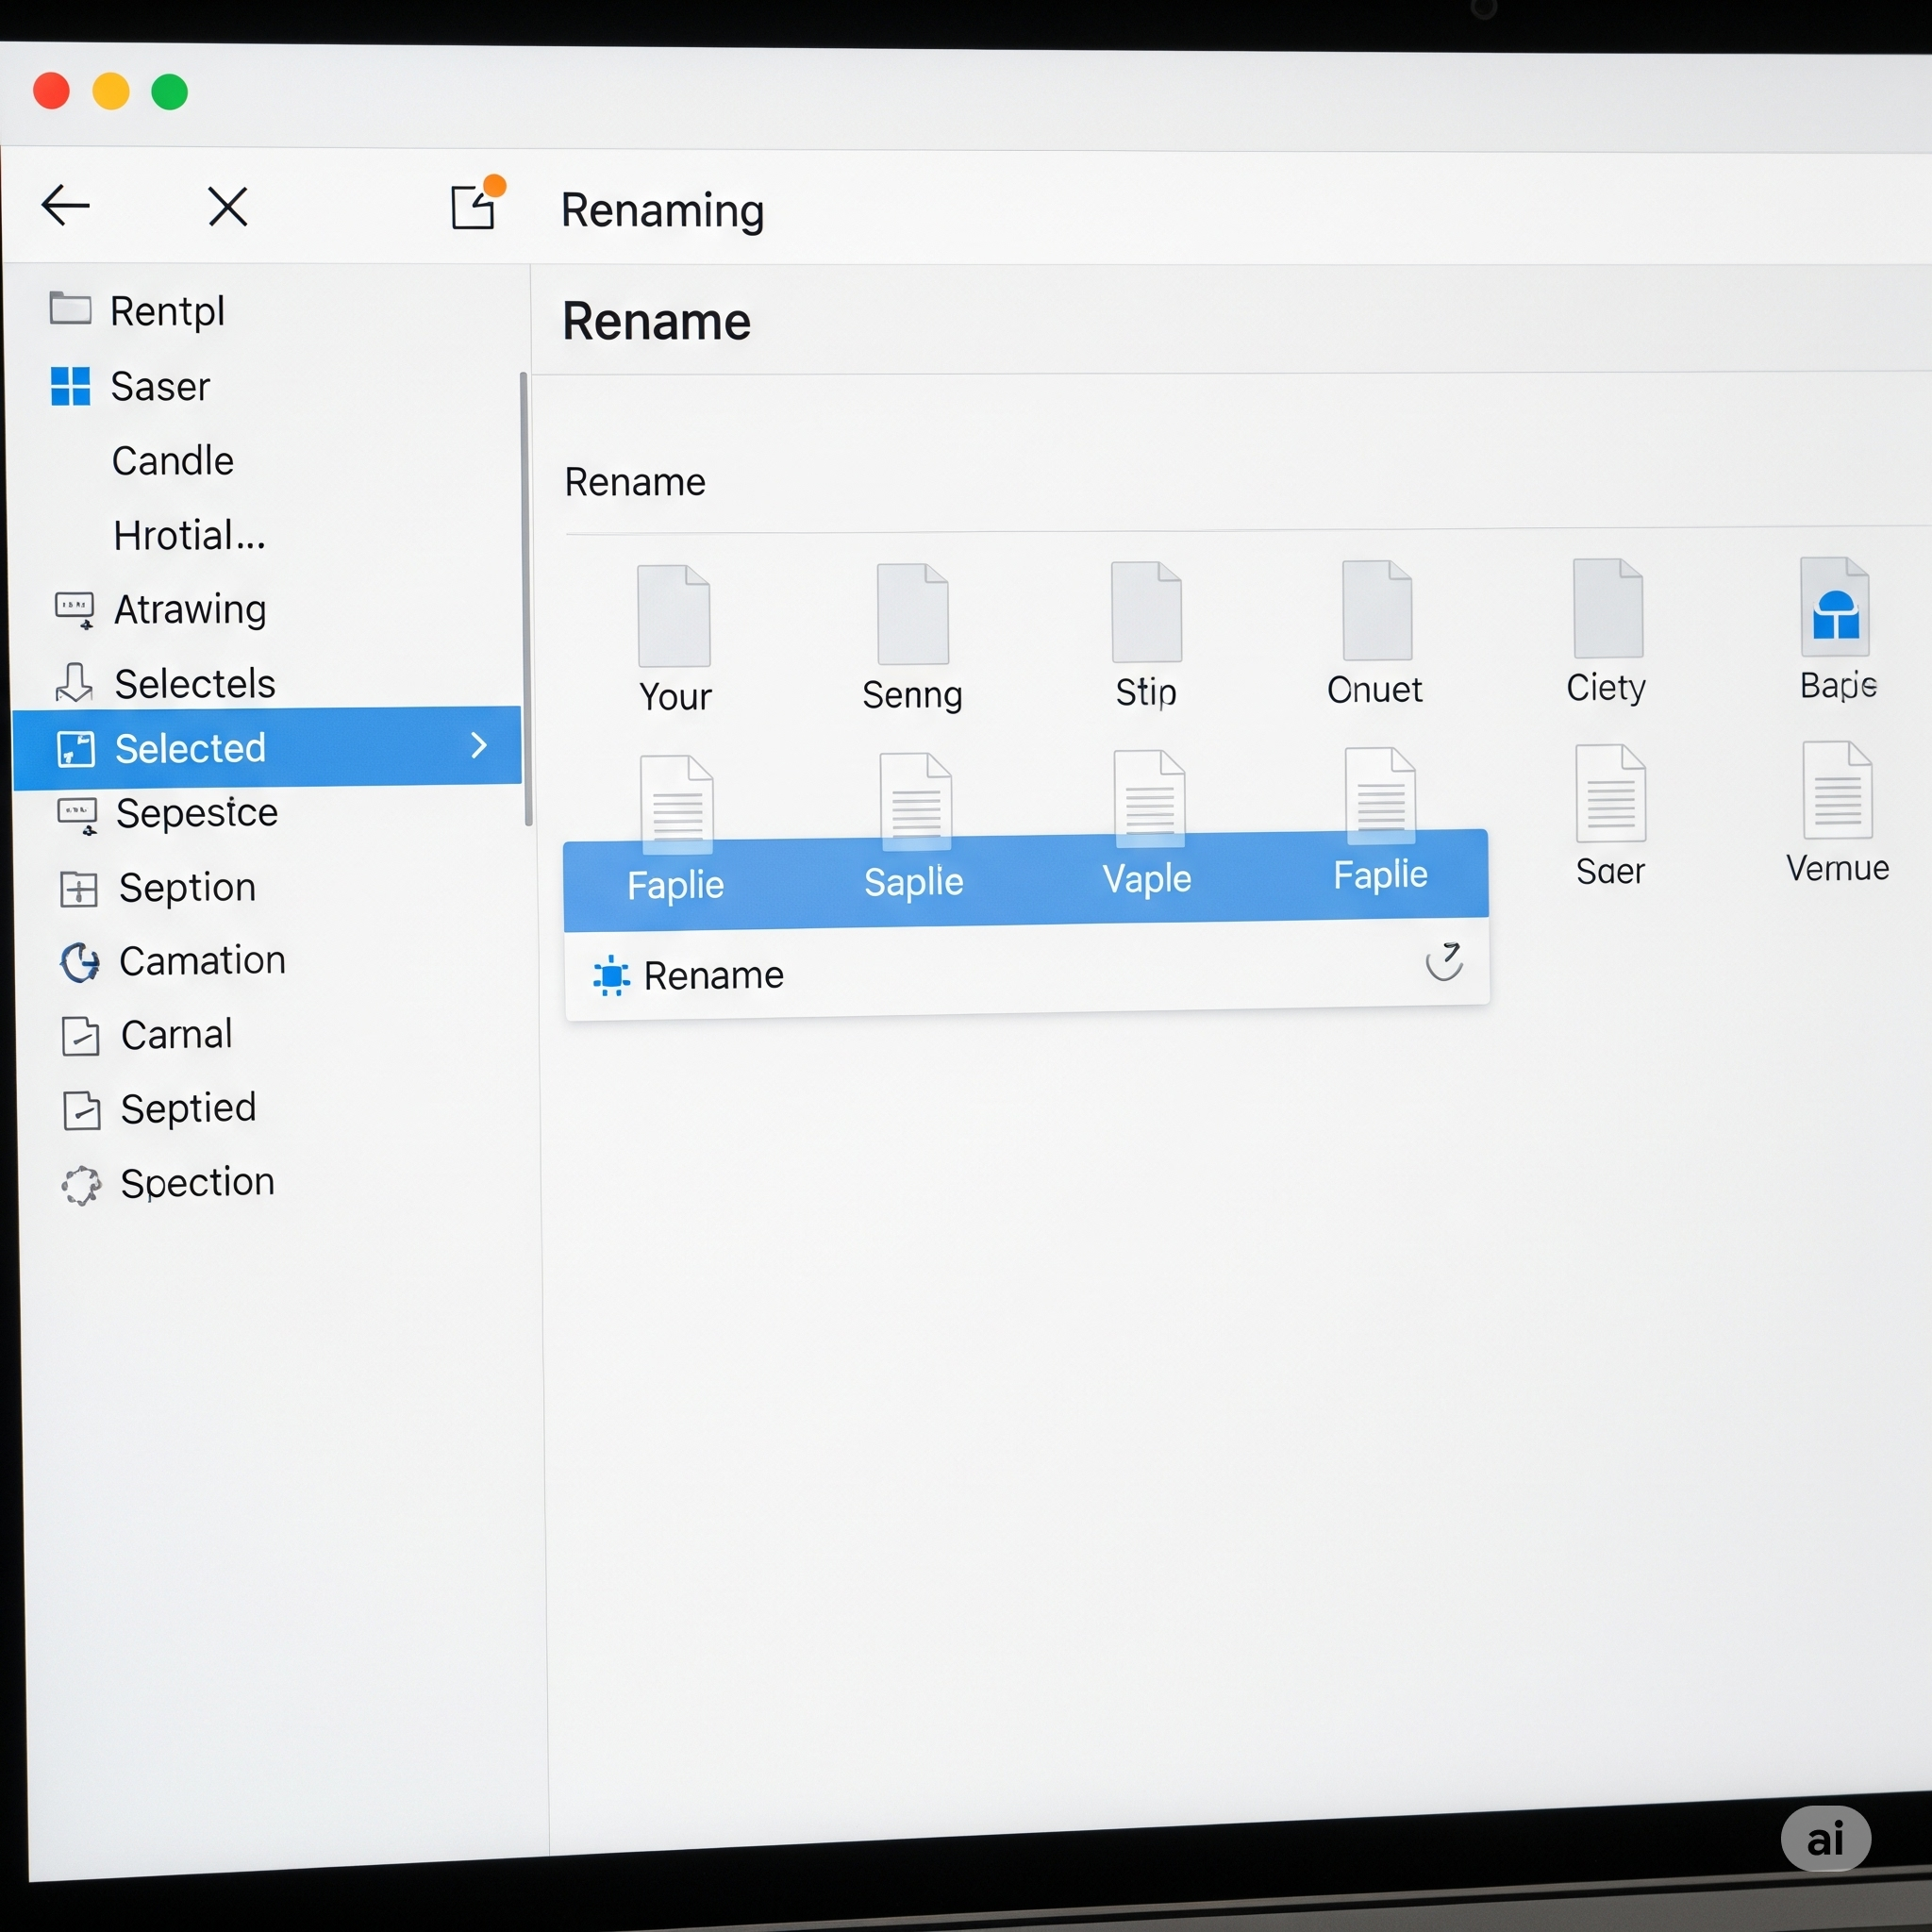The image size is (1932, 1932).
Task: Click the X cancel icon in toolbar
Action: click(x=228, y=207)
